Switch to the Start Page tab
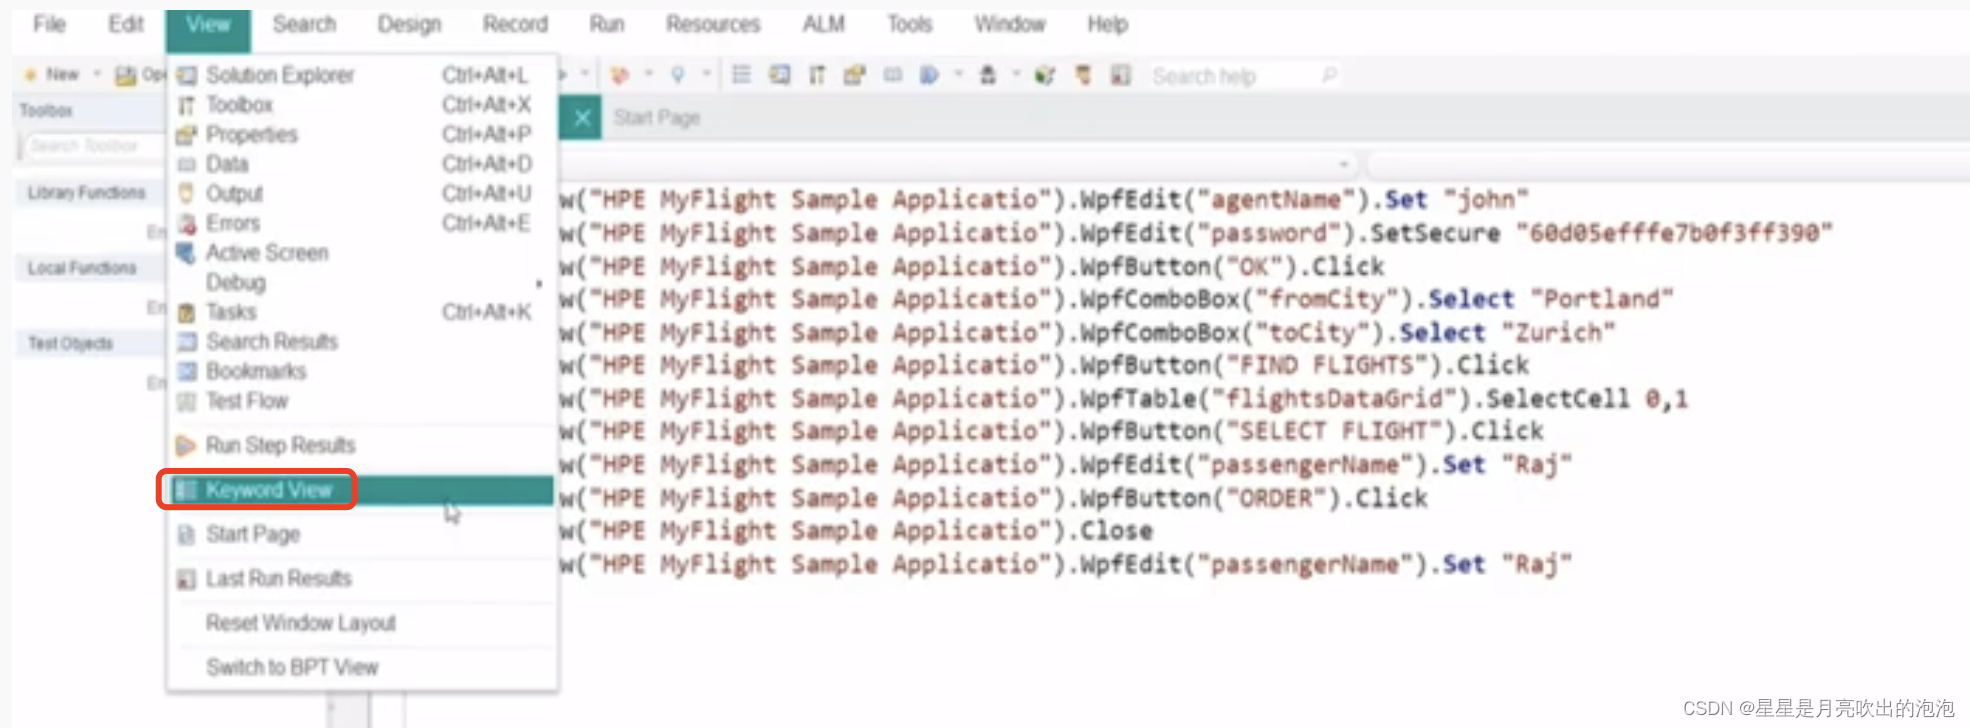 point(657,118)
